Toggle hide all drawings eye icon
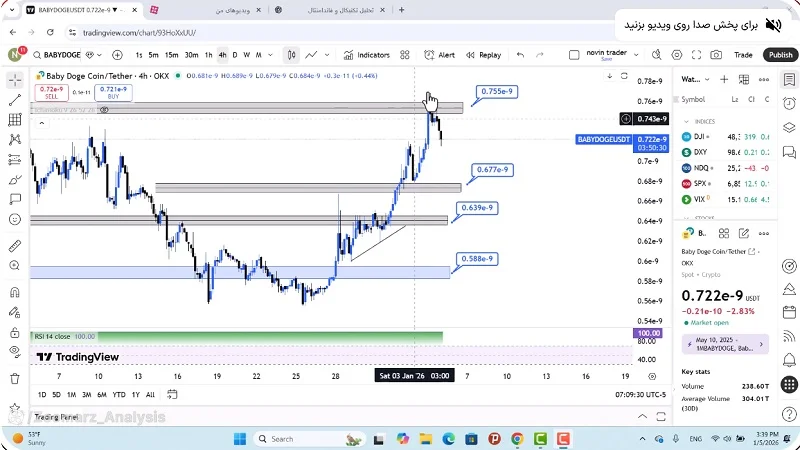The height and width of the screenshot is (450, 800). [x=14, y=352]
